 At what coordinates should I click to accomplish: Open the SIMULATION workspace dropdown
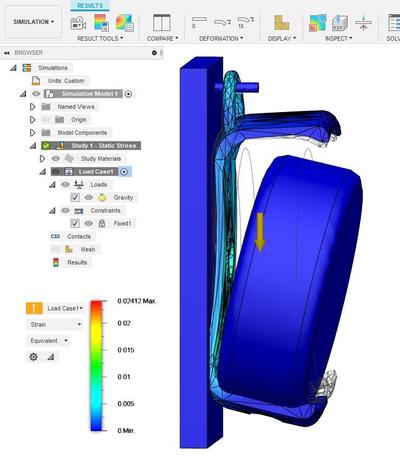click(33, 22)
